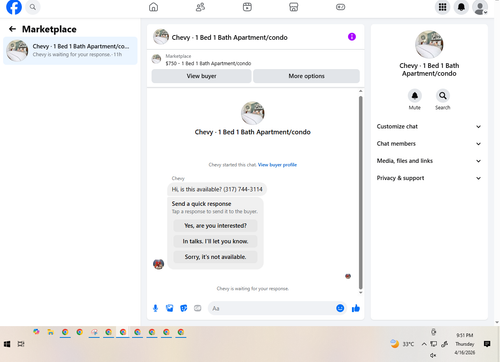The image size is (500, 362).
Task: Open the Facebook search icon
Action: pyautogui.click(x=33, y=7)
